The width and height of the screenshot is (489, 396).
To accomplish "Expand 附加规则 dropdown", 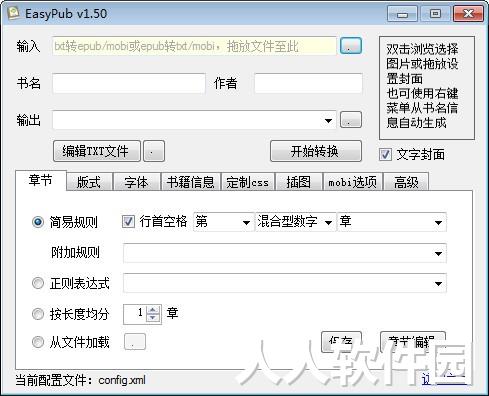I will [x=438, y=254].
